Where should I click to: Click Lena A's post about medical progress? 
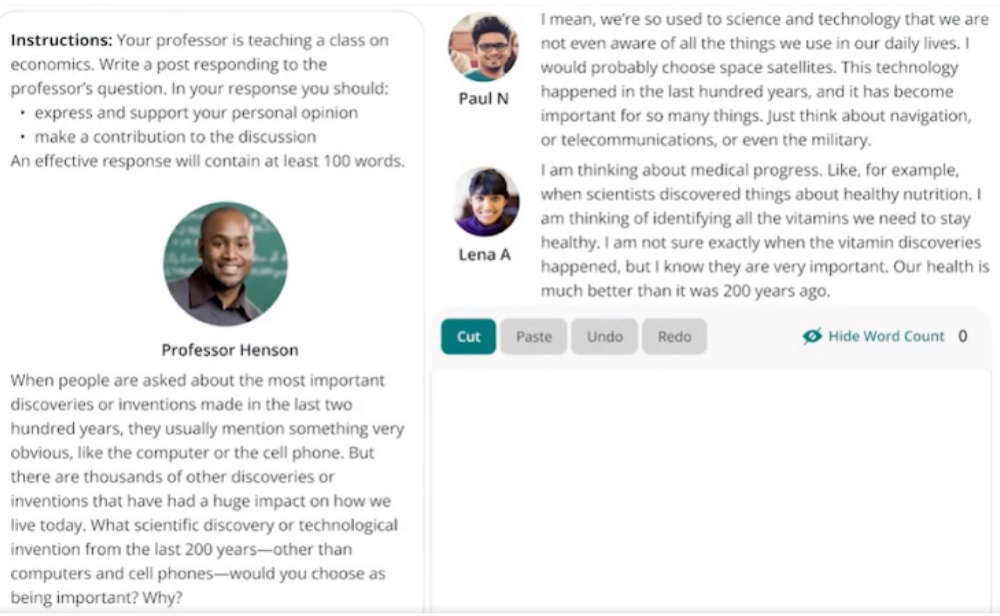pyautogui.click(x=765, y=230)
